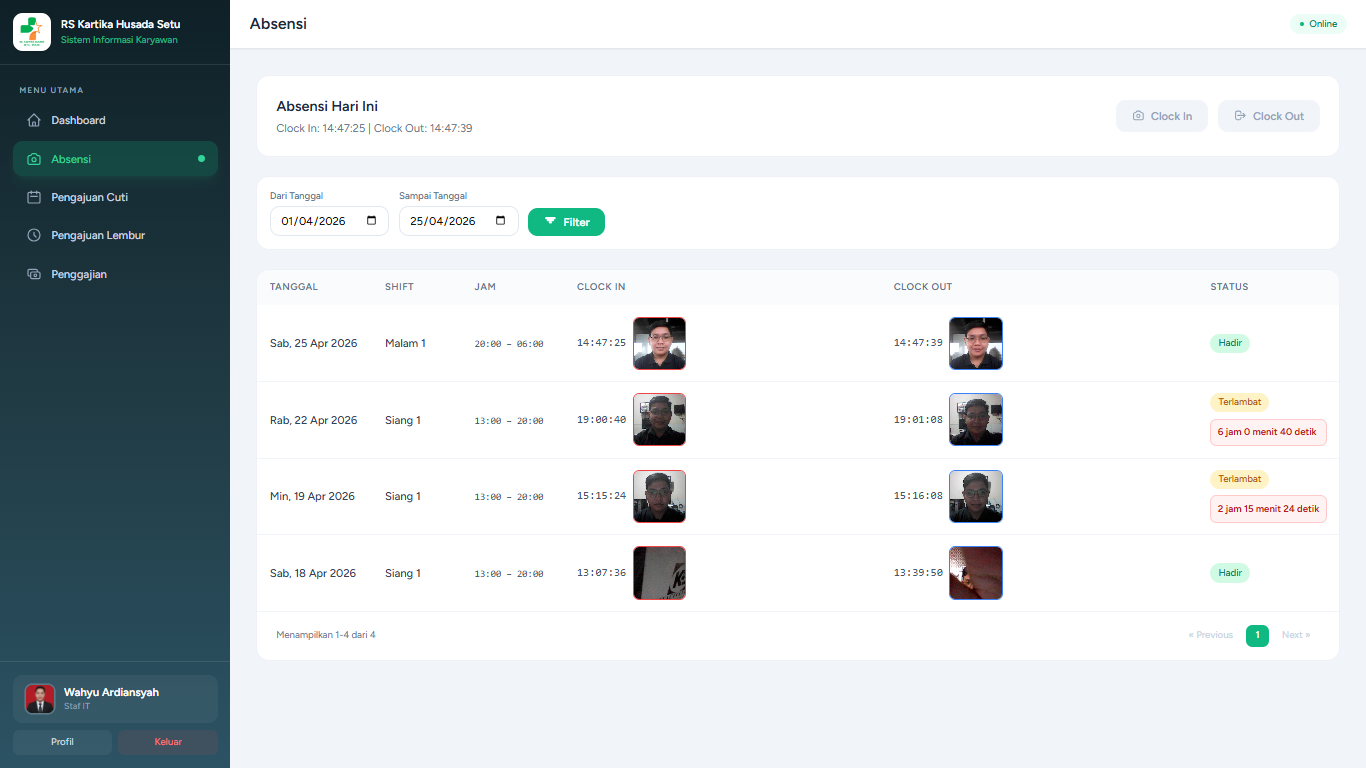Click the « Previous pagination link
This screenshot has width=1366, height=768.
click(1211, 635)
